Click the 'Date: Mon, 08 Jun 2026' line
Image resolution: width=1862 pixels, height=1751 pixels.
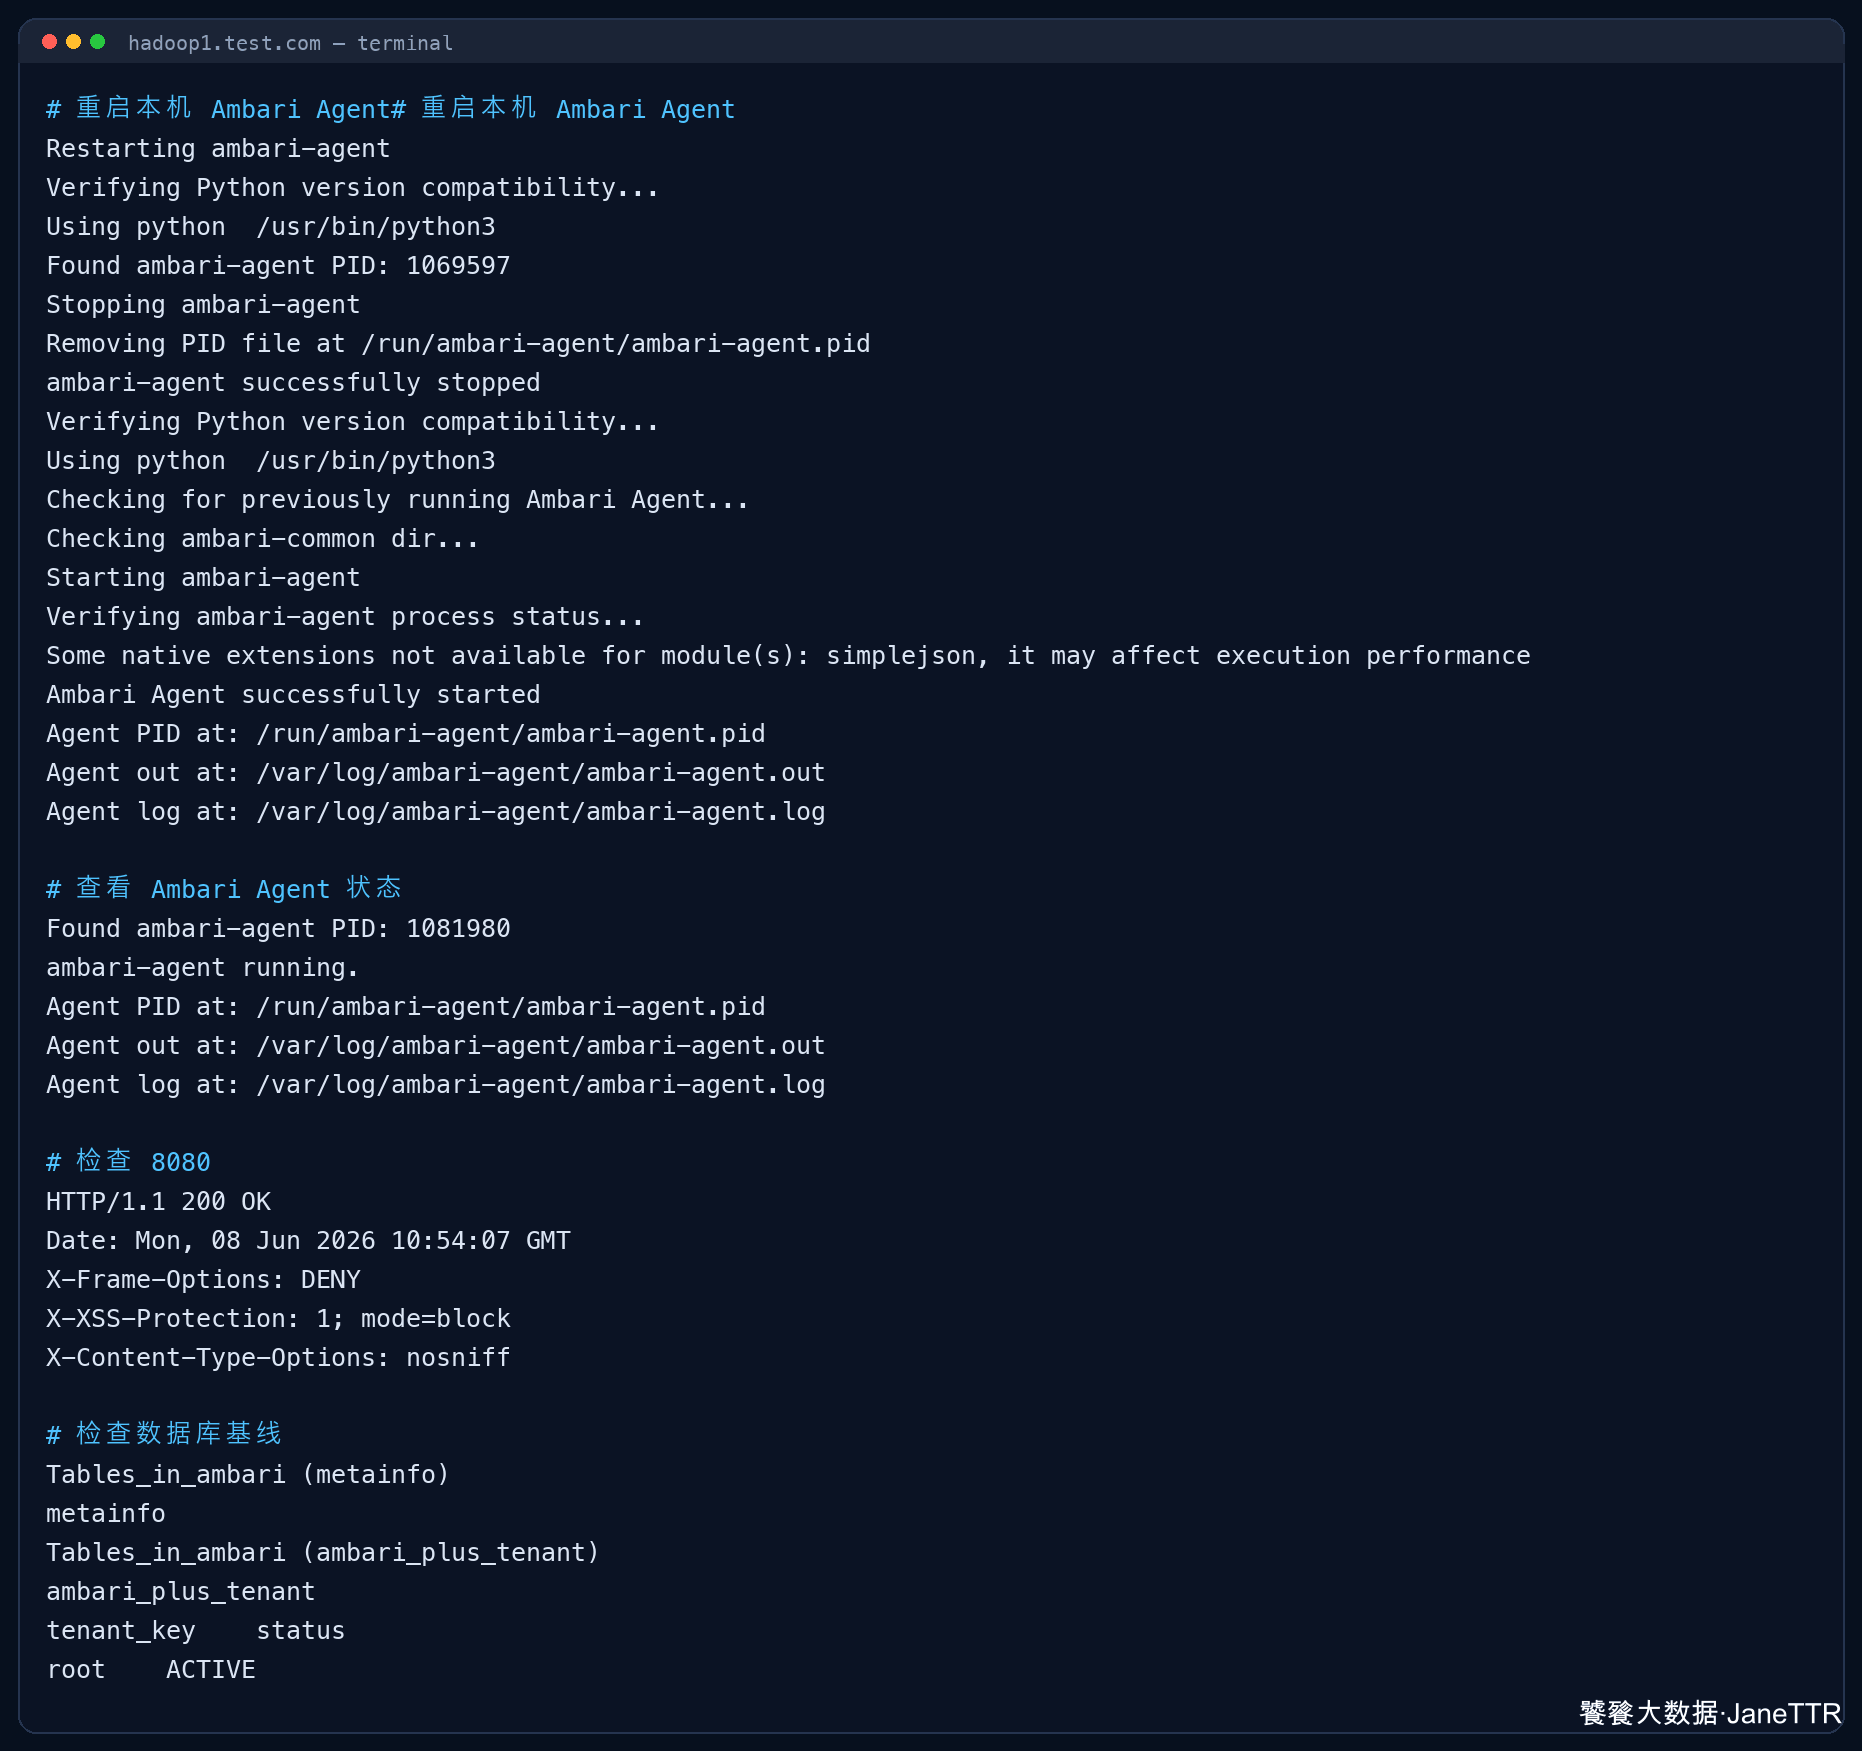[x=308, y=1241]
